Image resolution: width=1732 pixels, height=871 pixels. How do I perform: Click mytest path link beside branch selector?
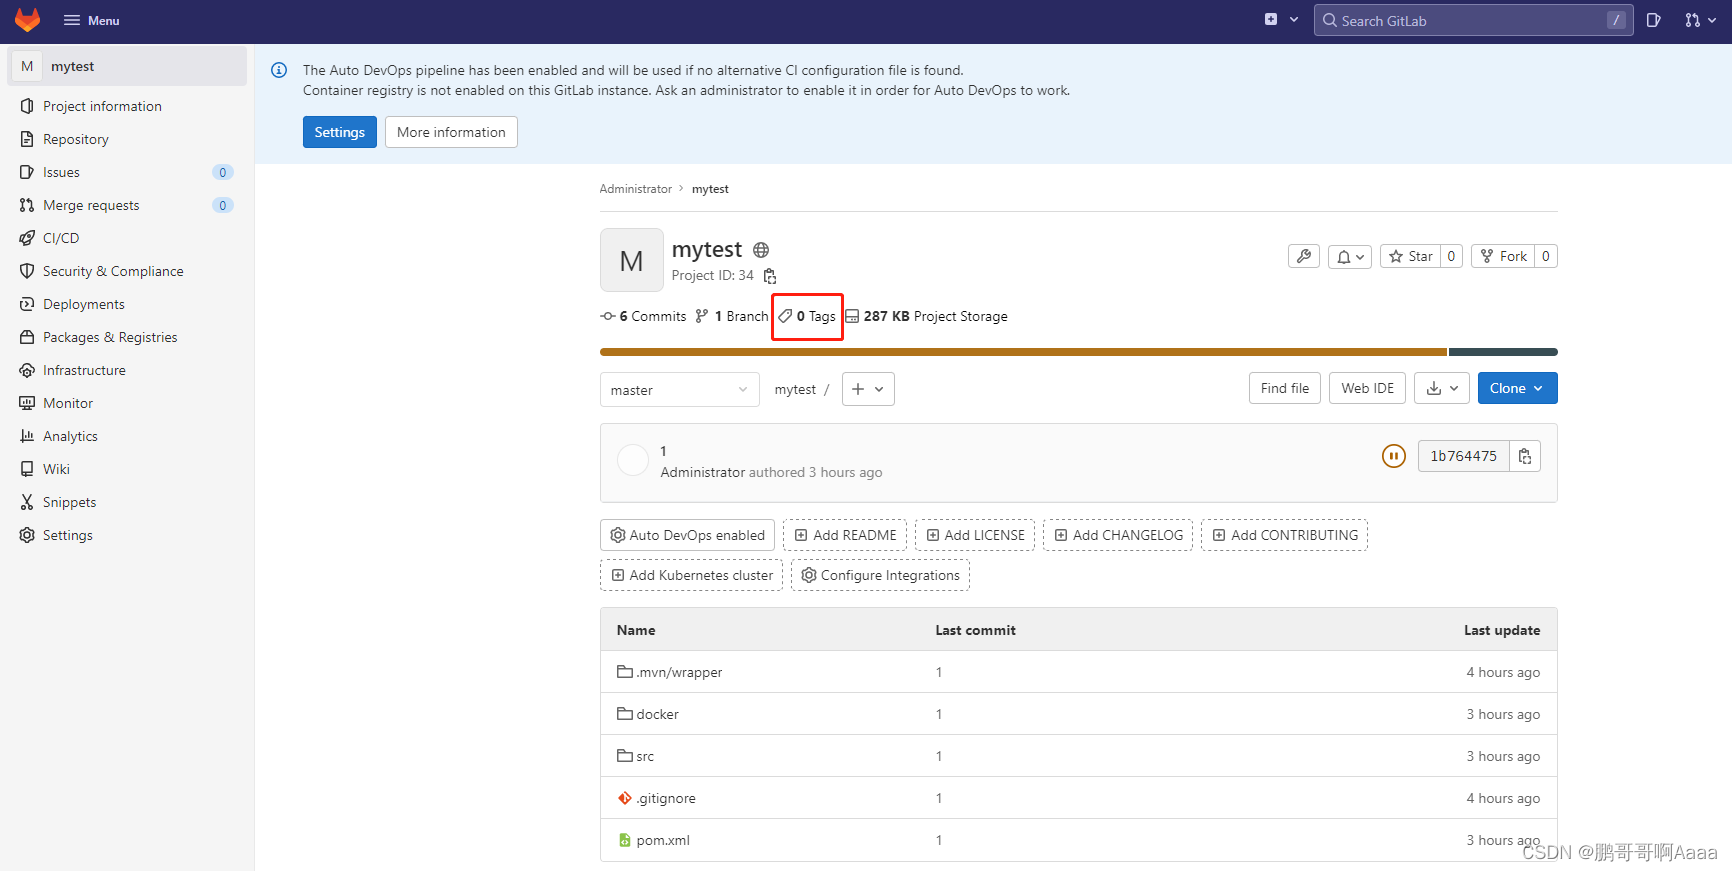(x=795, y=390)
